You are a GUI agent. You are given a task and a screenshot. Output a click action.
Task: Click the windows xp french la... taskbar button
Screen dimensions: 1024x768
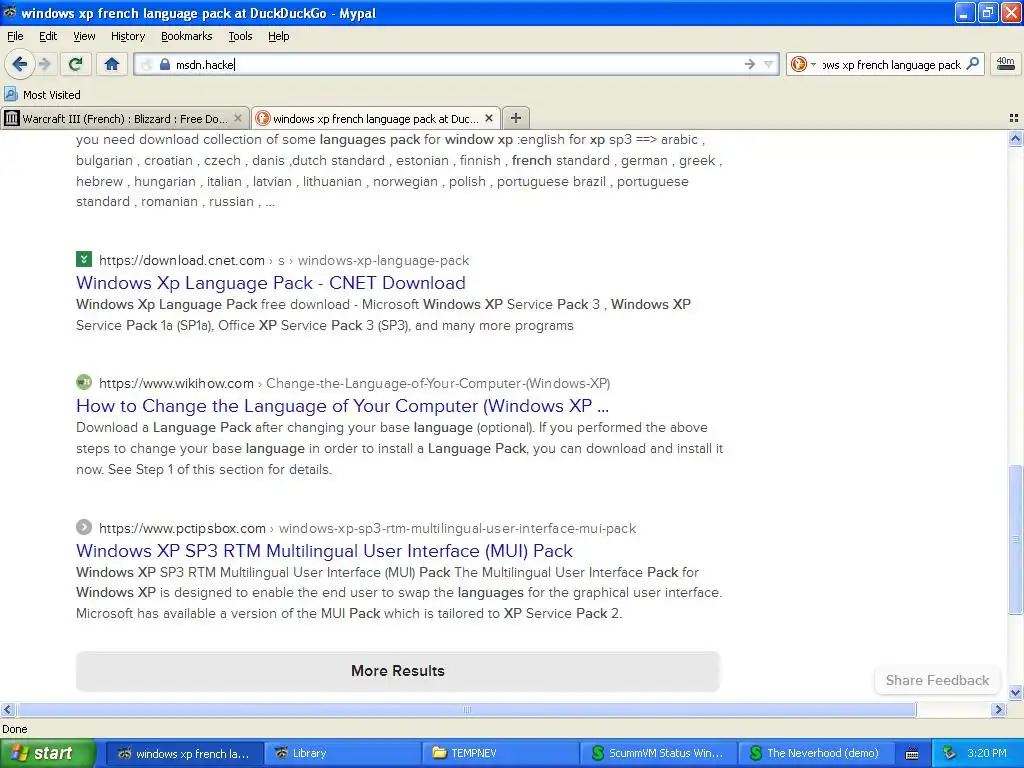(x=184, y=753)
